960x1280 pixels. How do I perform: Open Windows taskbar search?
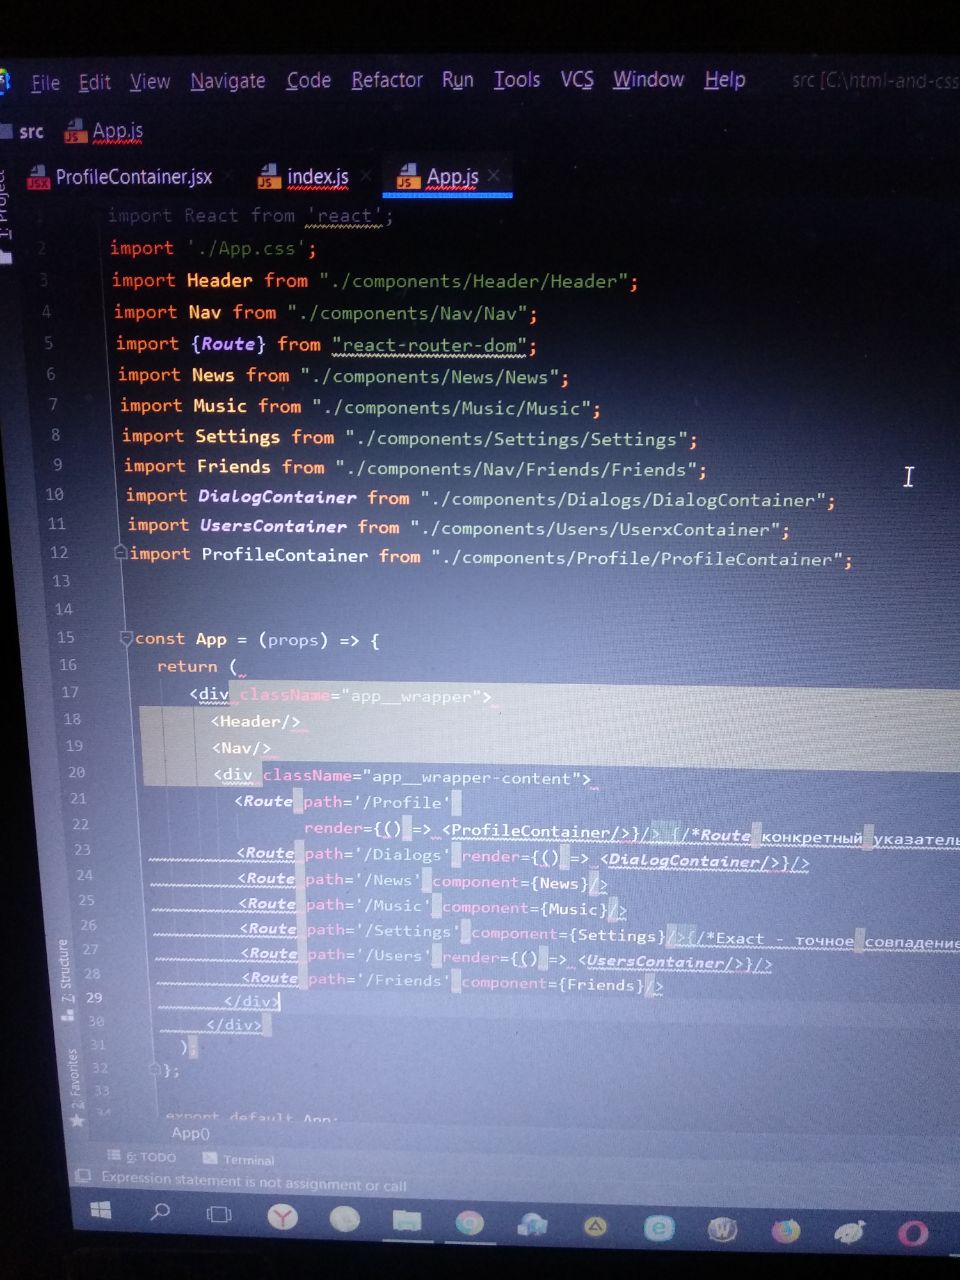160,1213
